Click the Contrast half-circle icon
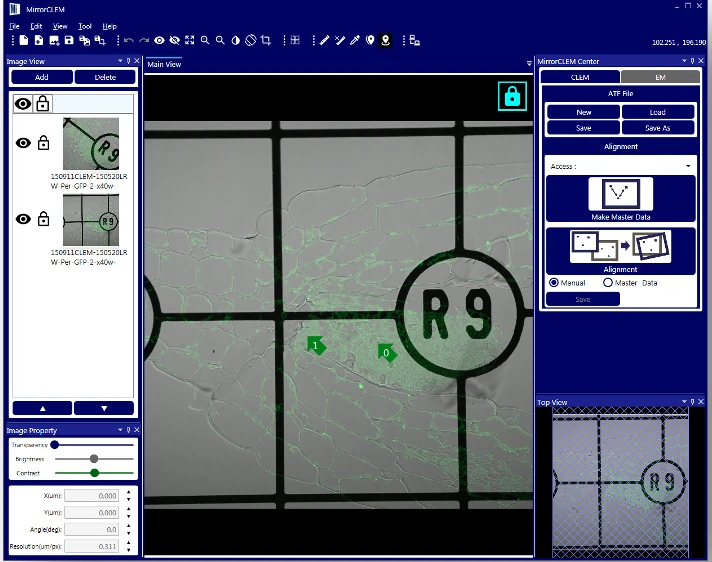712x562 pixels. pyautogui.click(x=235, y=40)
